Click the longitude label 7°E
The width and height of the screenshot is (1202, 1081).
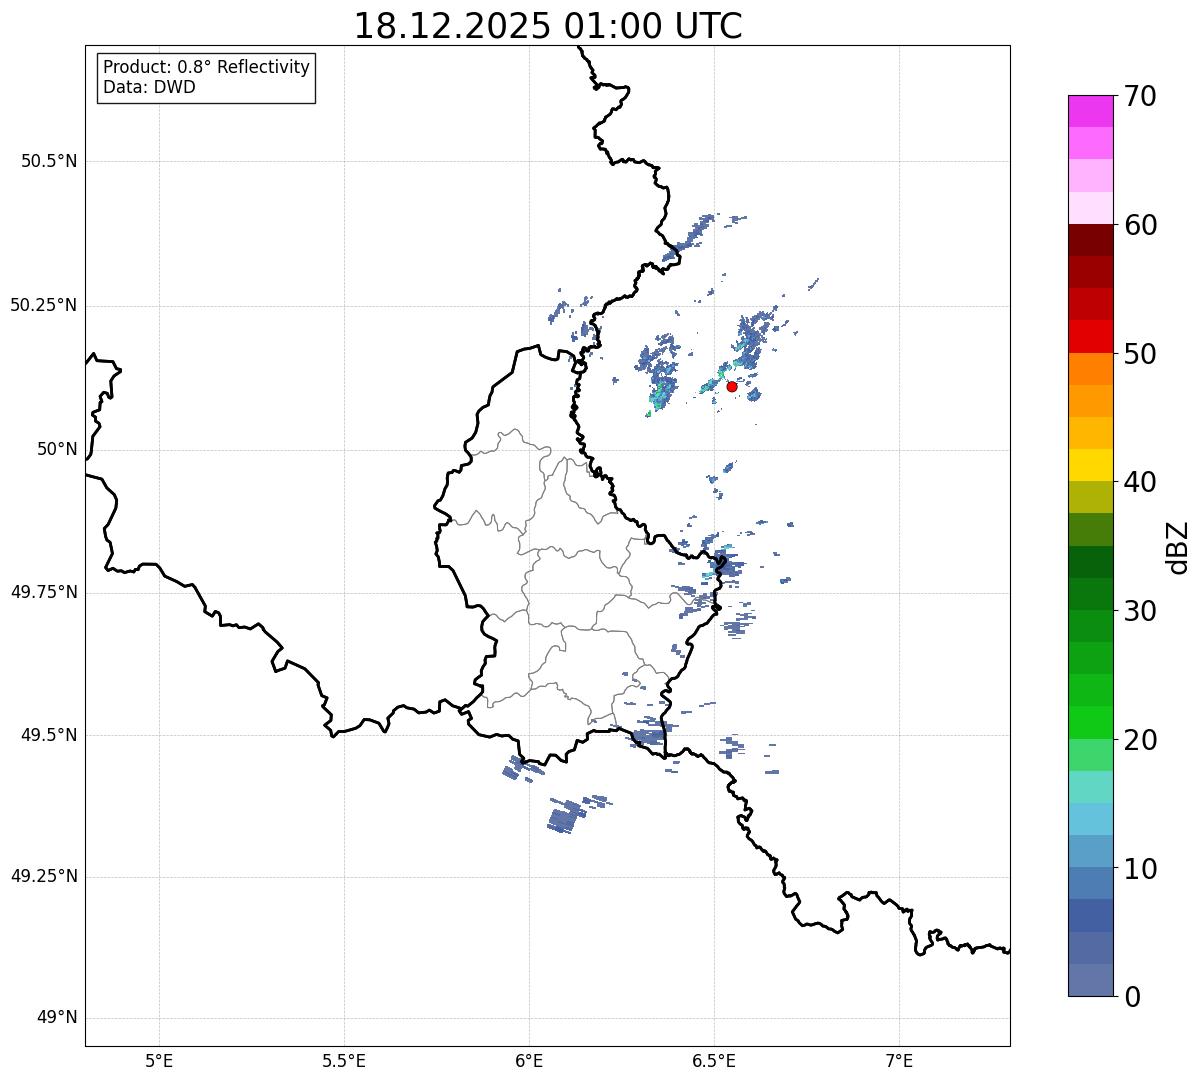tap(899, 1060)
